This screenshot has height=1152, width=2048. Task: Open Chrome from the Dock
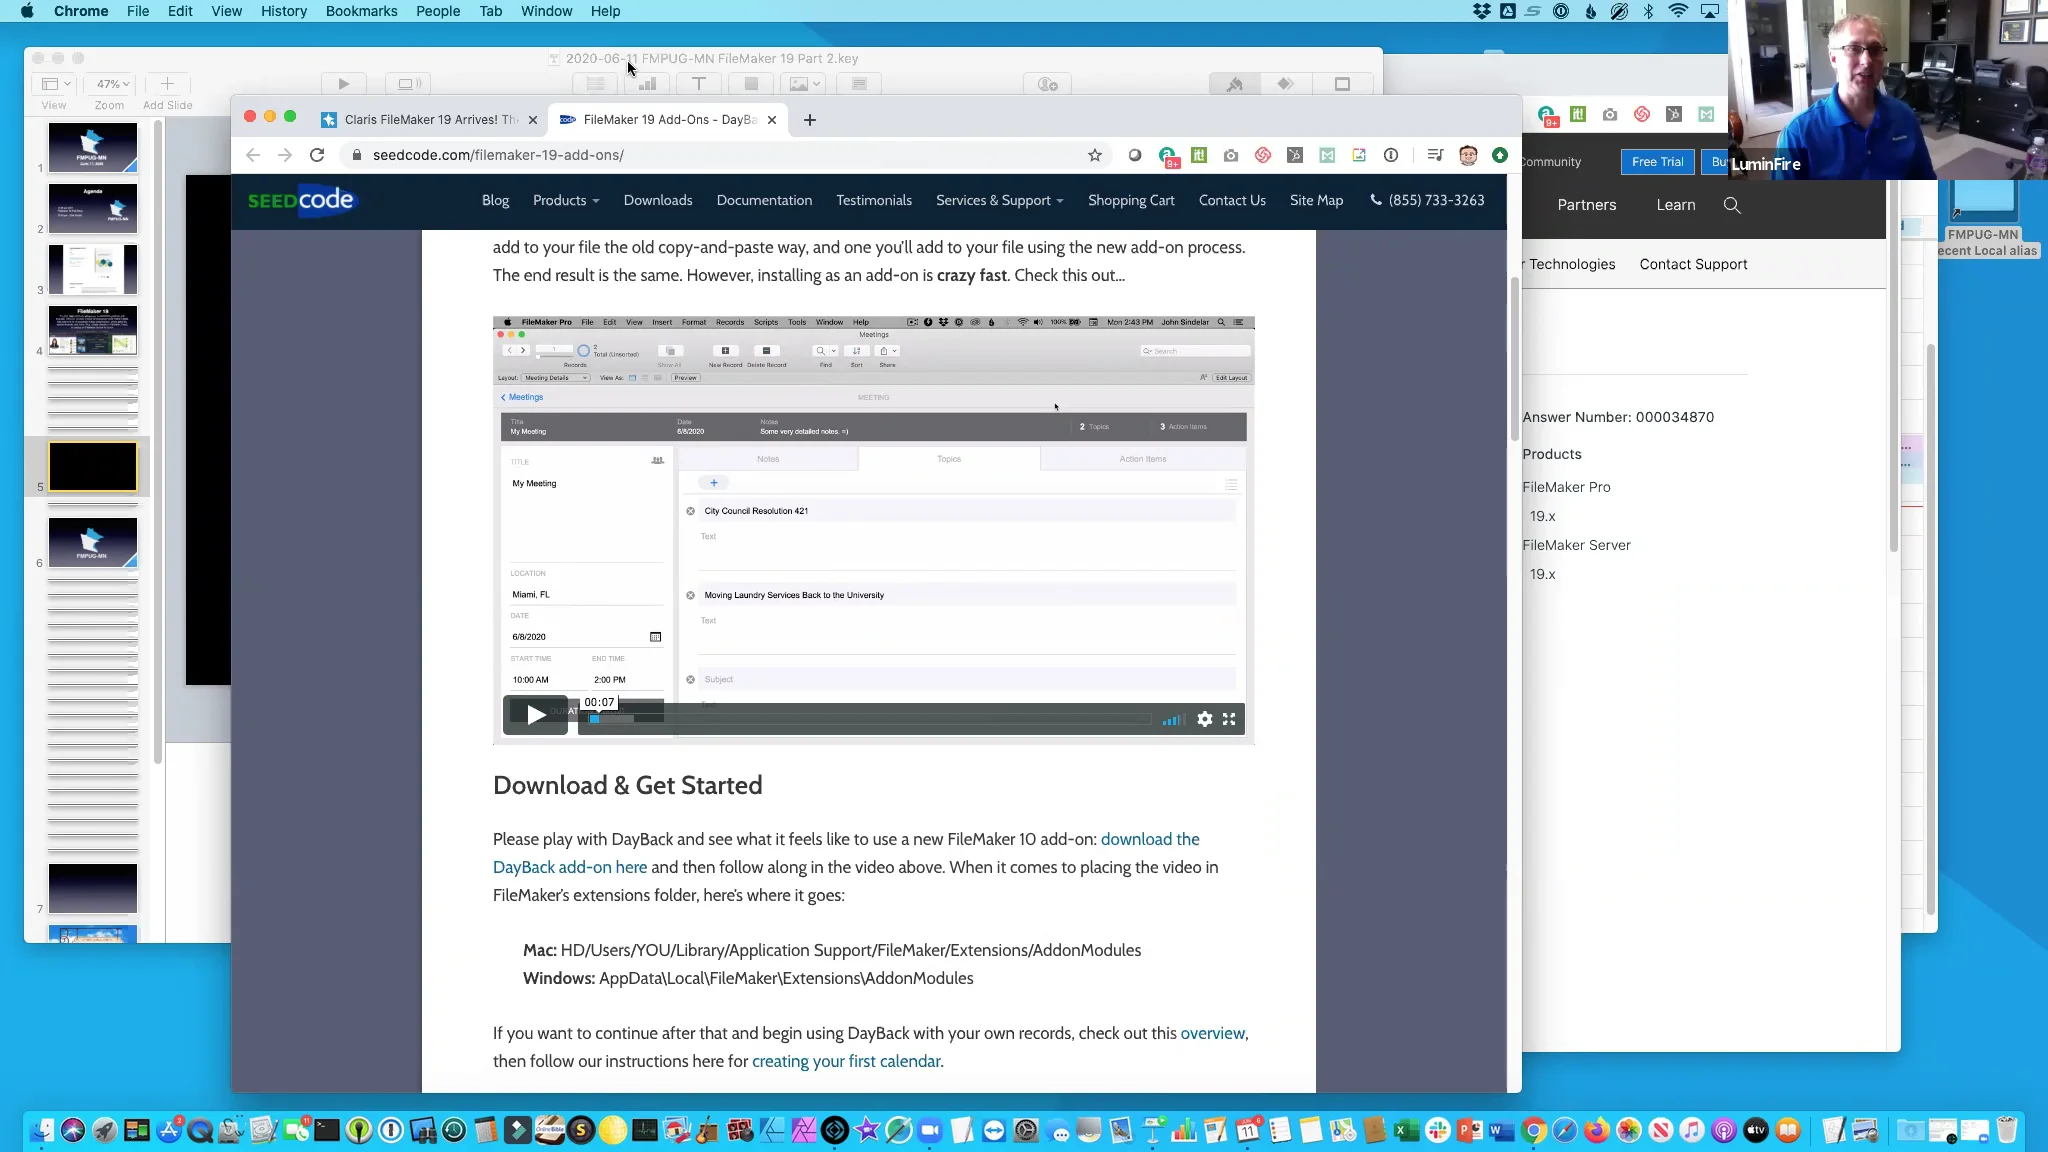click(1533, 1131)
